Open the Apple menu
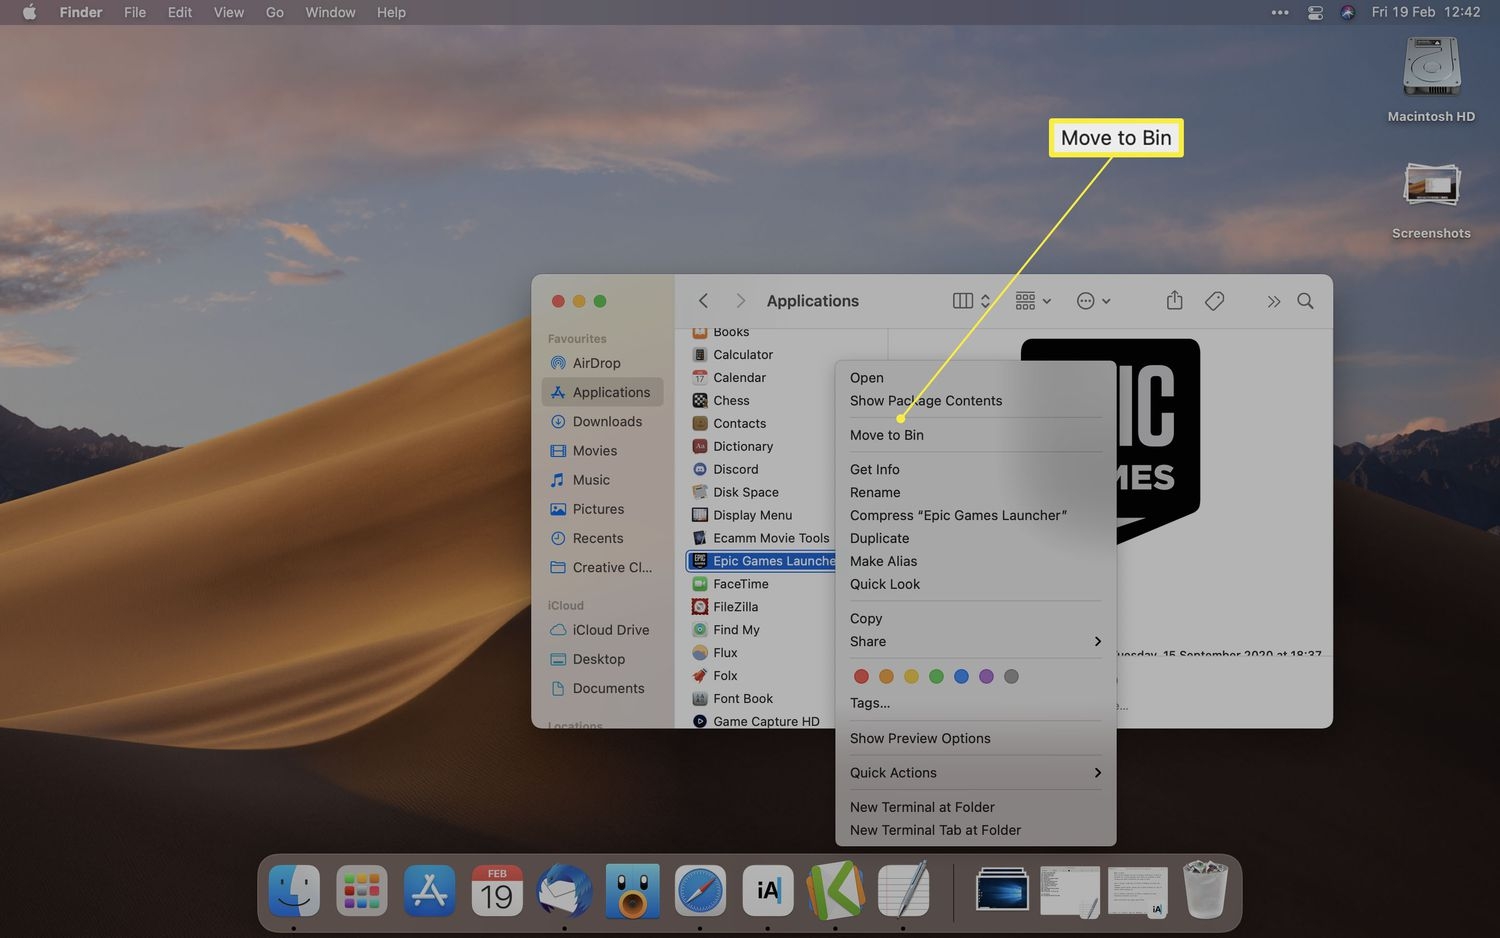This screenshot has width=1500, height=938. tap(29, 12)
